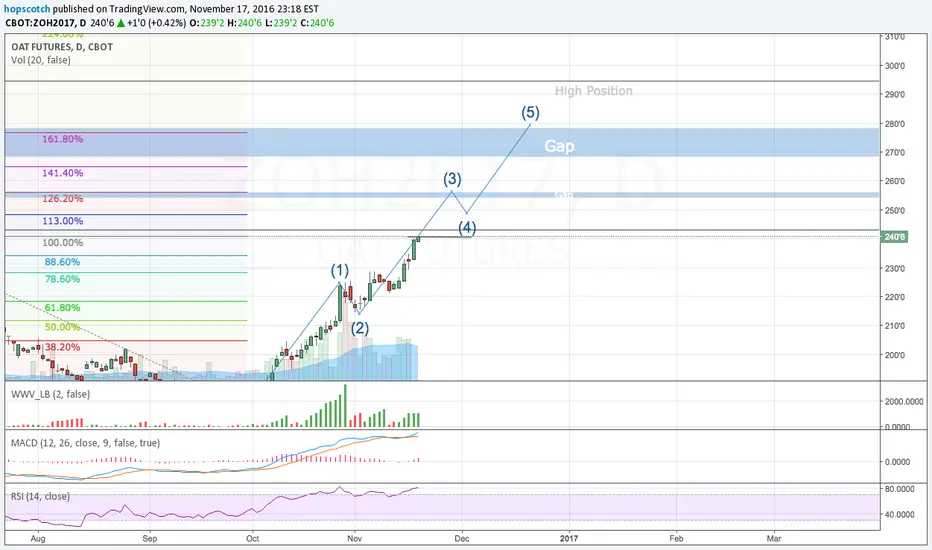
Task: Click the Sep label on time axis
Action: click(150, 539)
